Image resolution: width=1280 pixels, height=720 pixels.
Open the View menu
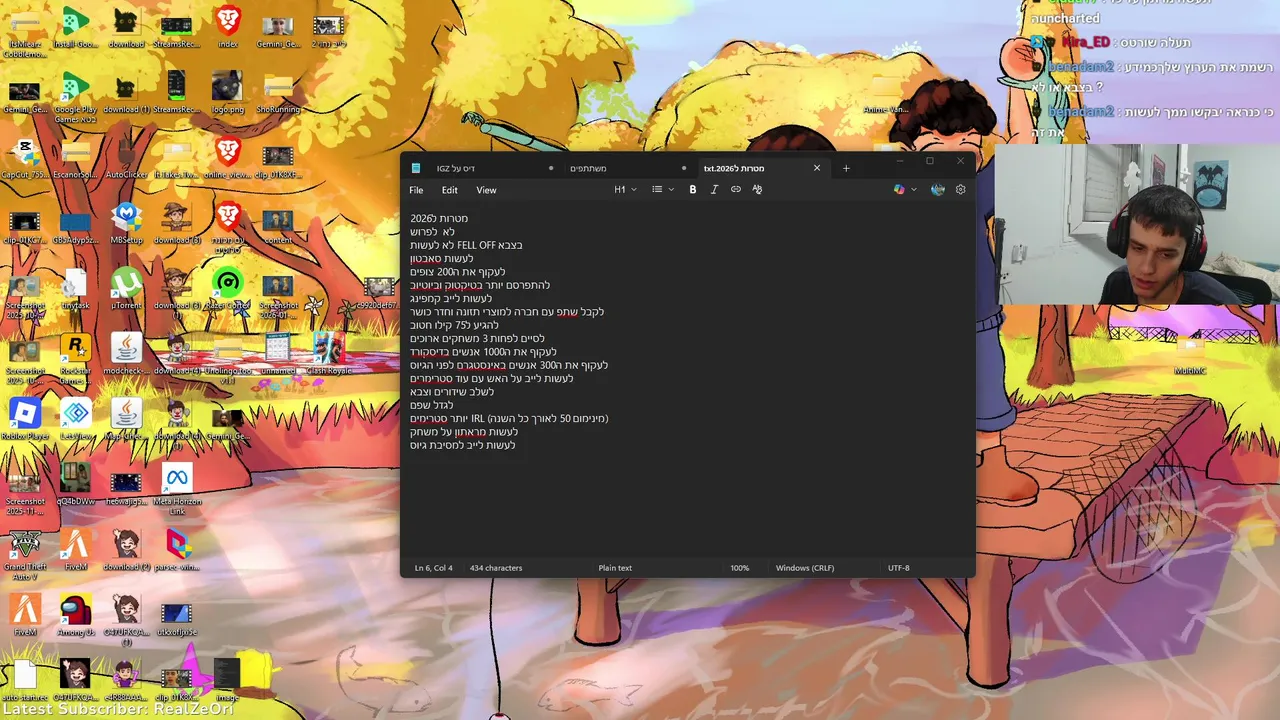486,190
